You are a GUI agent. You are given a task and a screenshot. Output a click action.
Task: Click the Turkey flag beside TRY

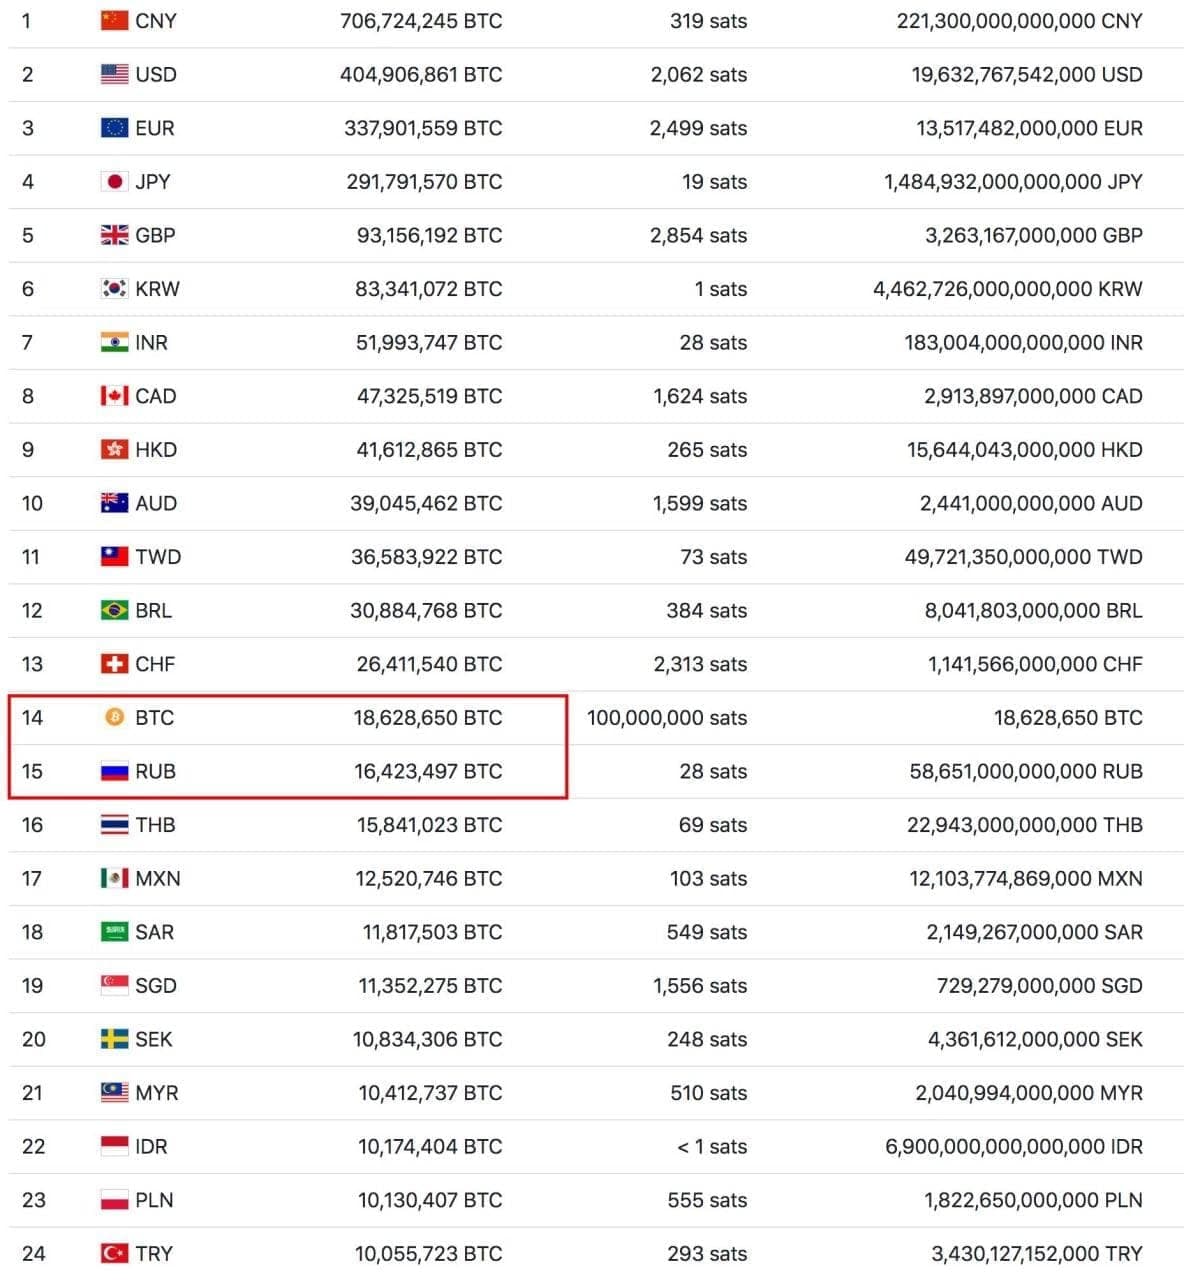[114, 1254]
